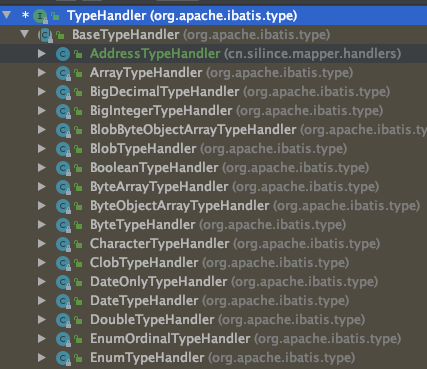This screenshot has width=427, height=369.
Task: Click the DateOnlyTypeHandler class icon
Action: tap(63, 282)
